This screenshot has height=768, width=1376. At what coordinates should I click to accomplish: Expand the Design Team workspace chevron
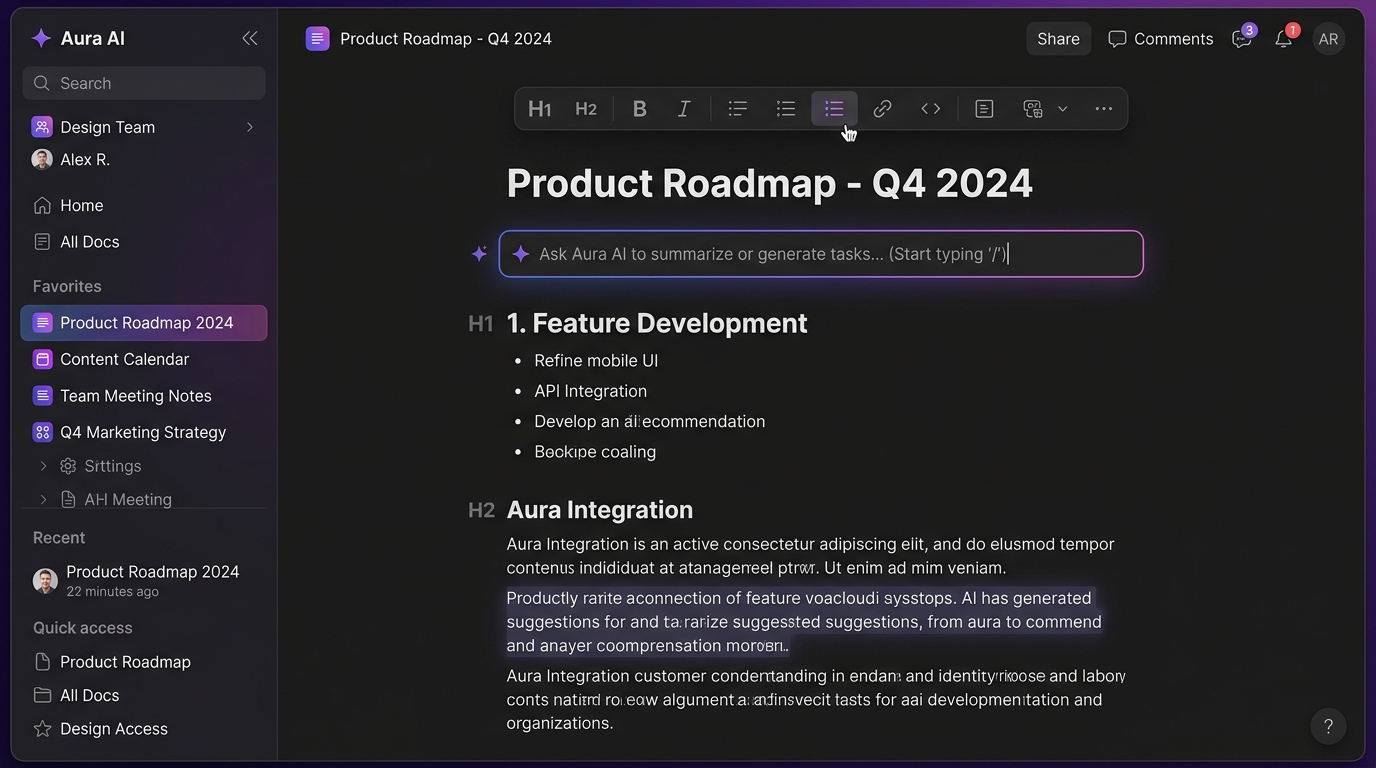point(250,127)
